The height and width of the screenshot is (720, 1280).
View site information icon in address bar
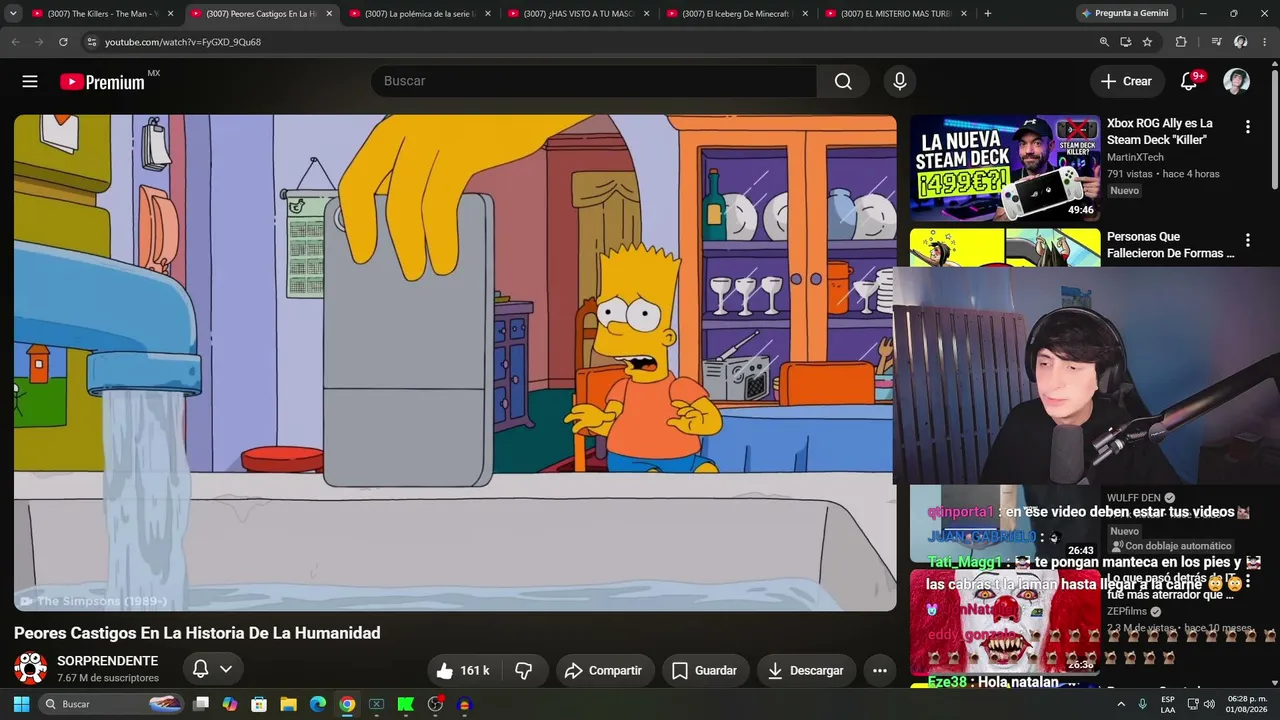pos(92,42)
